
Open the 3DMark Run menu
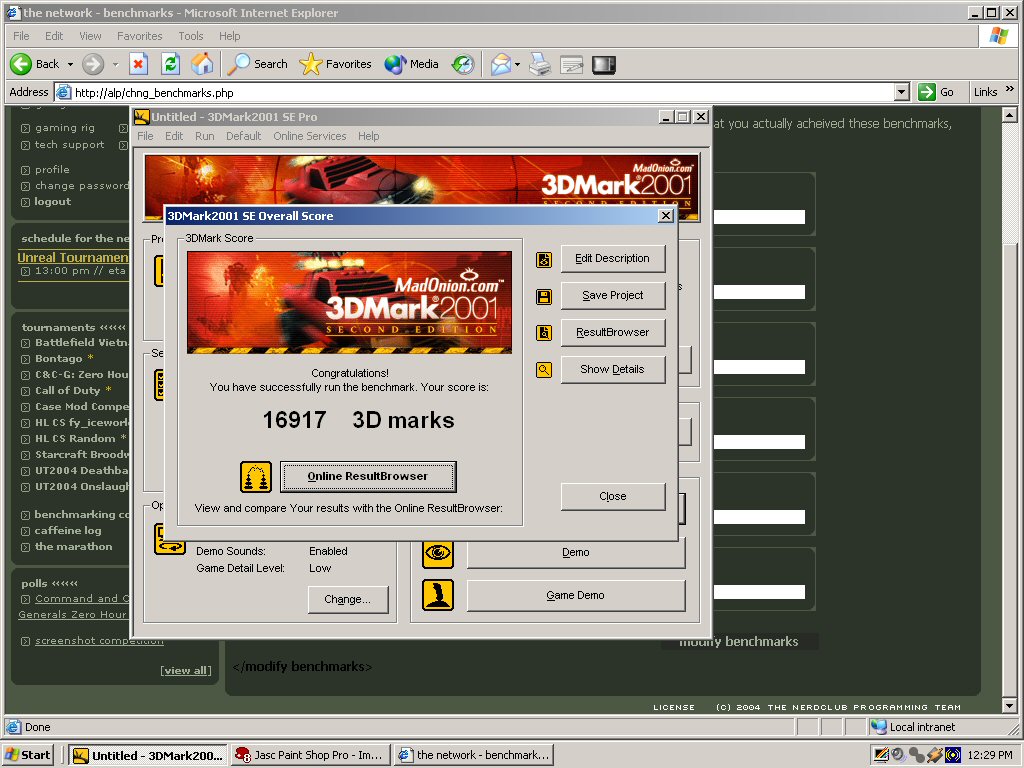coord(204,136)
